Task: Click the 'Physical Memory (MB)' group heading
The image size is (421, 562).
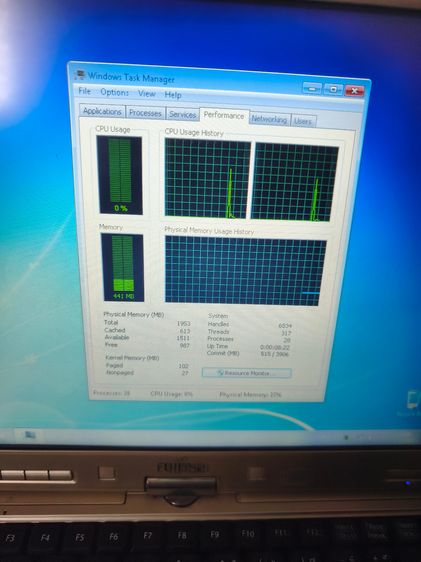Action: point(134,315)
